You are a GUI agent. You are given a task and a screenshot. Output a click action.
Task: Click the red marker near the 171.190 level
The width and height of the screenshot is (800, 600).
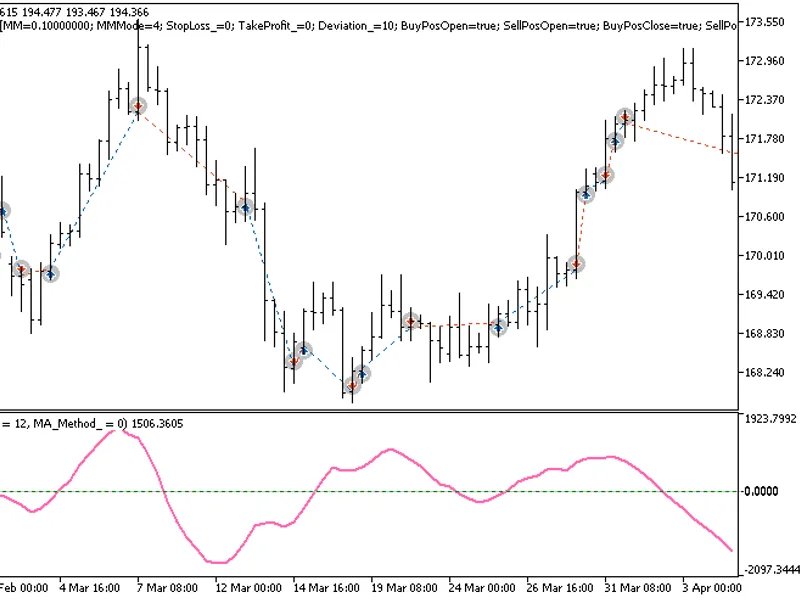[x=605, y=176]
